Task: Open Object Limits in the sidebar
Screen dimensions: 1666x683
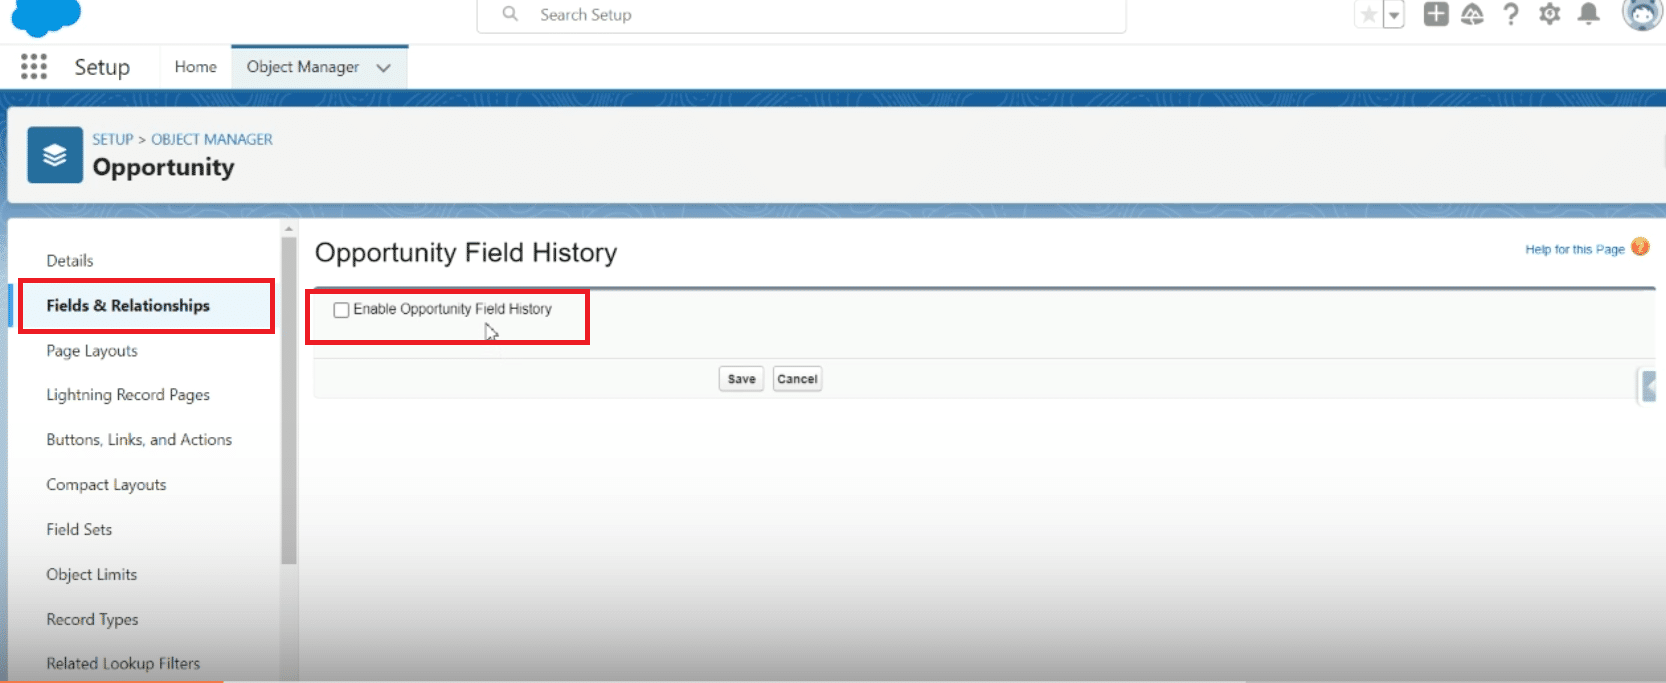Action: [92, 575]
